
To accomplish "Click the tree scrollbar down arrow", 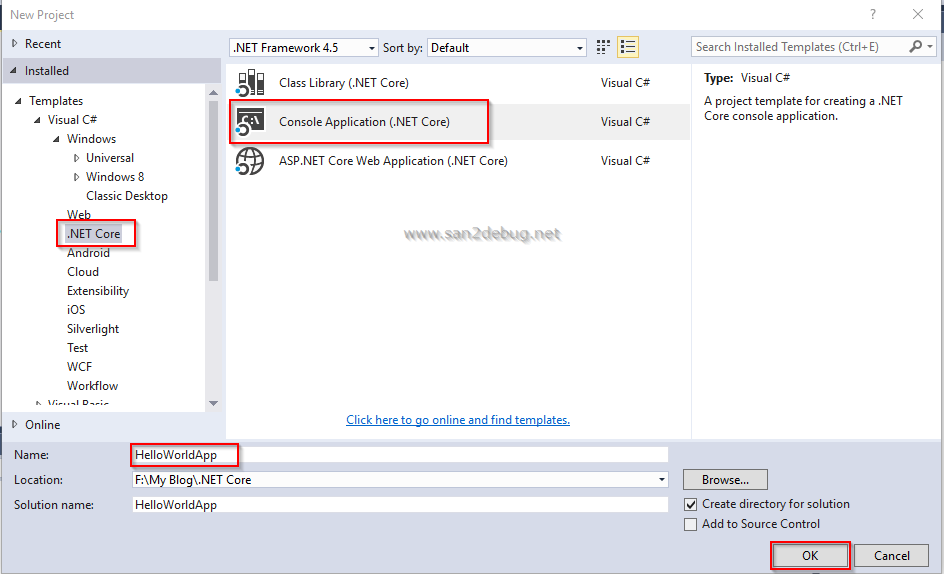I will click(x=213, y=403).
